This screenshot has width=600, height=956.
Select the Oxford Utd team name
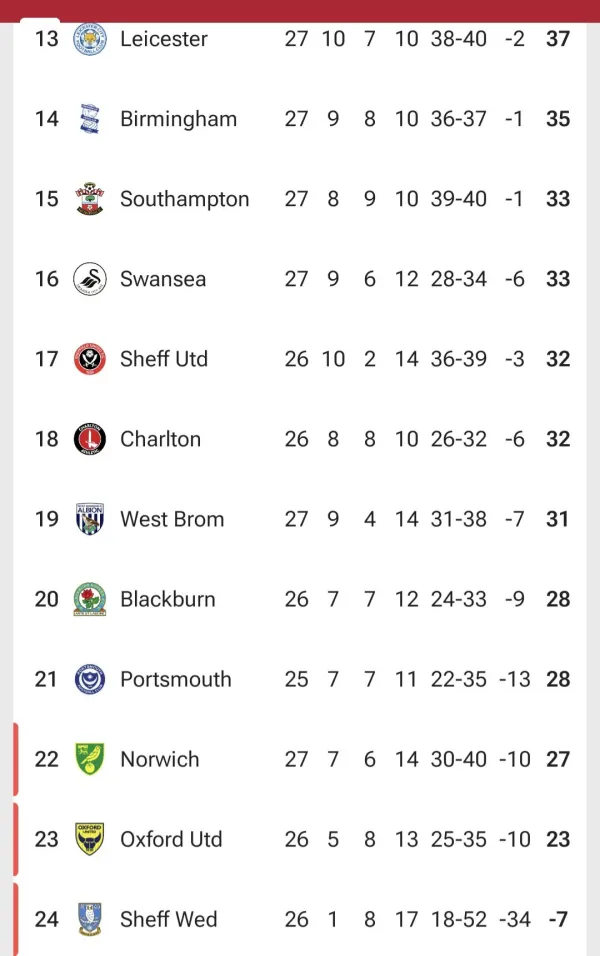(171, 840)
